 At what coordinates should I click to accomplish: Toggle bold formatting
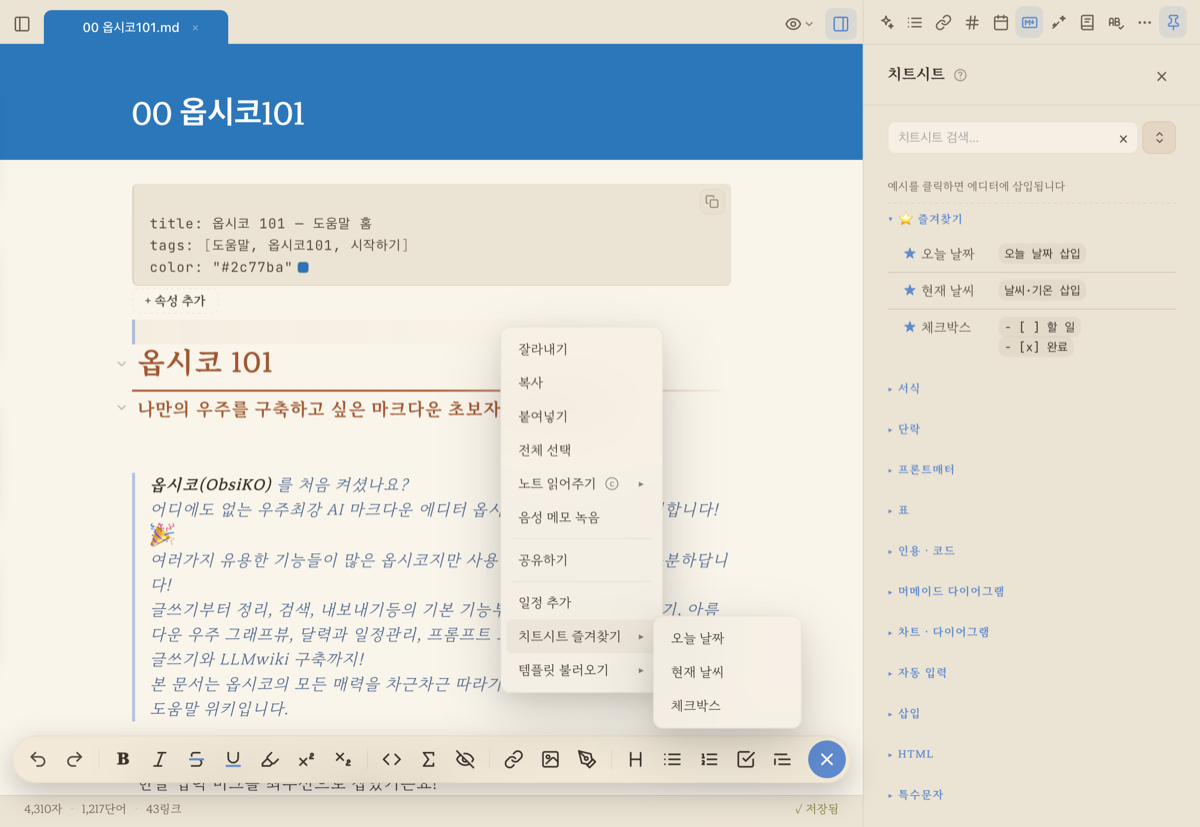[x=123, y=760]
